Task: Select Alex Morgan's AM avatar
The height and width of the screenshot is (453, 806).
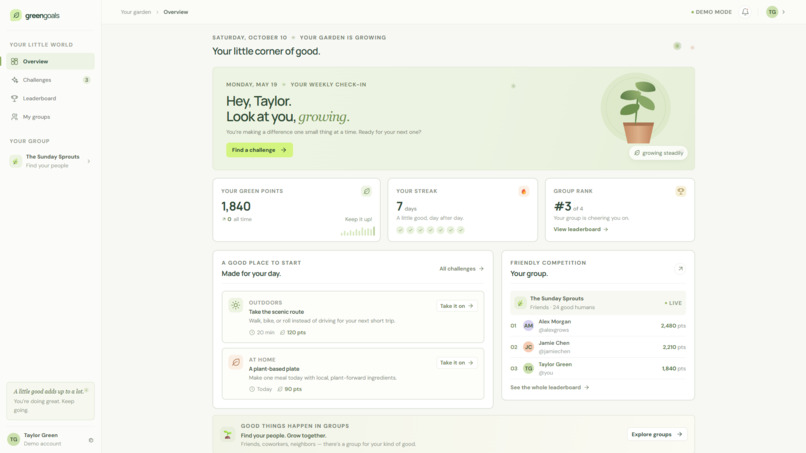Action: click(528, 325)
